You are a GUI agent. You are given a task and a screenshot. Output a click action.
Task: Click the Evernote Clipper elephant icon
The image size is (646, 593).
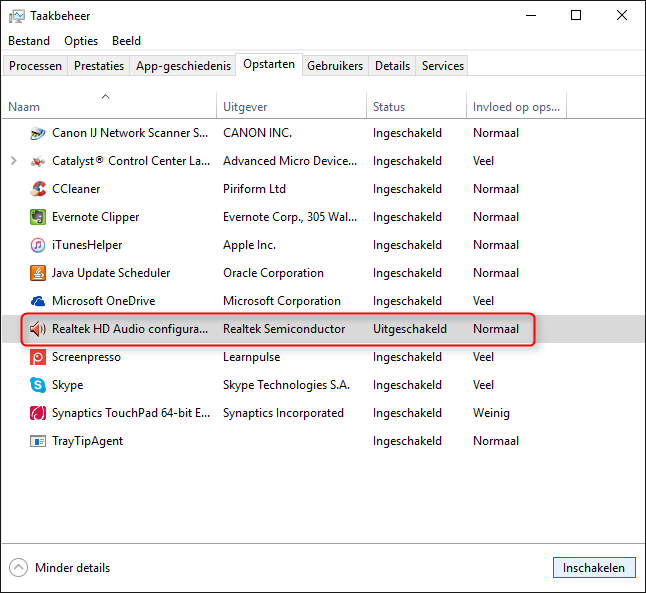[38, 217]
